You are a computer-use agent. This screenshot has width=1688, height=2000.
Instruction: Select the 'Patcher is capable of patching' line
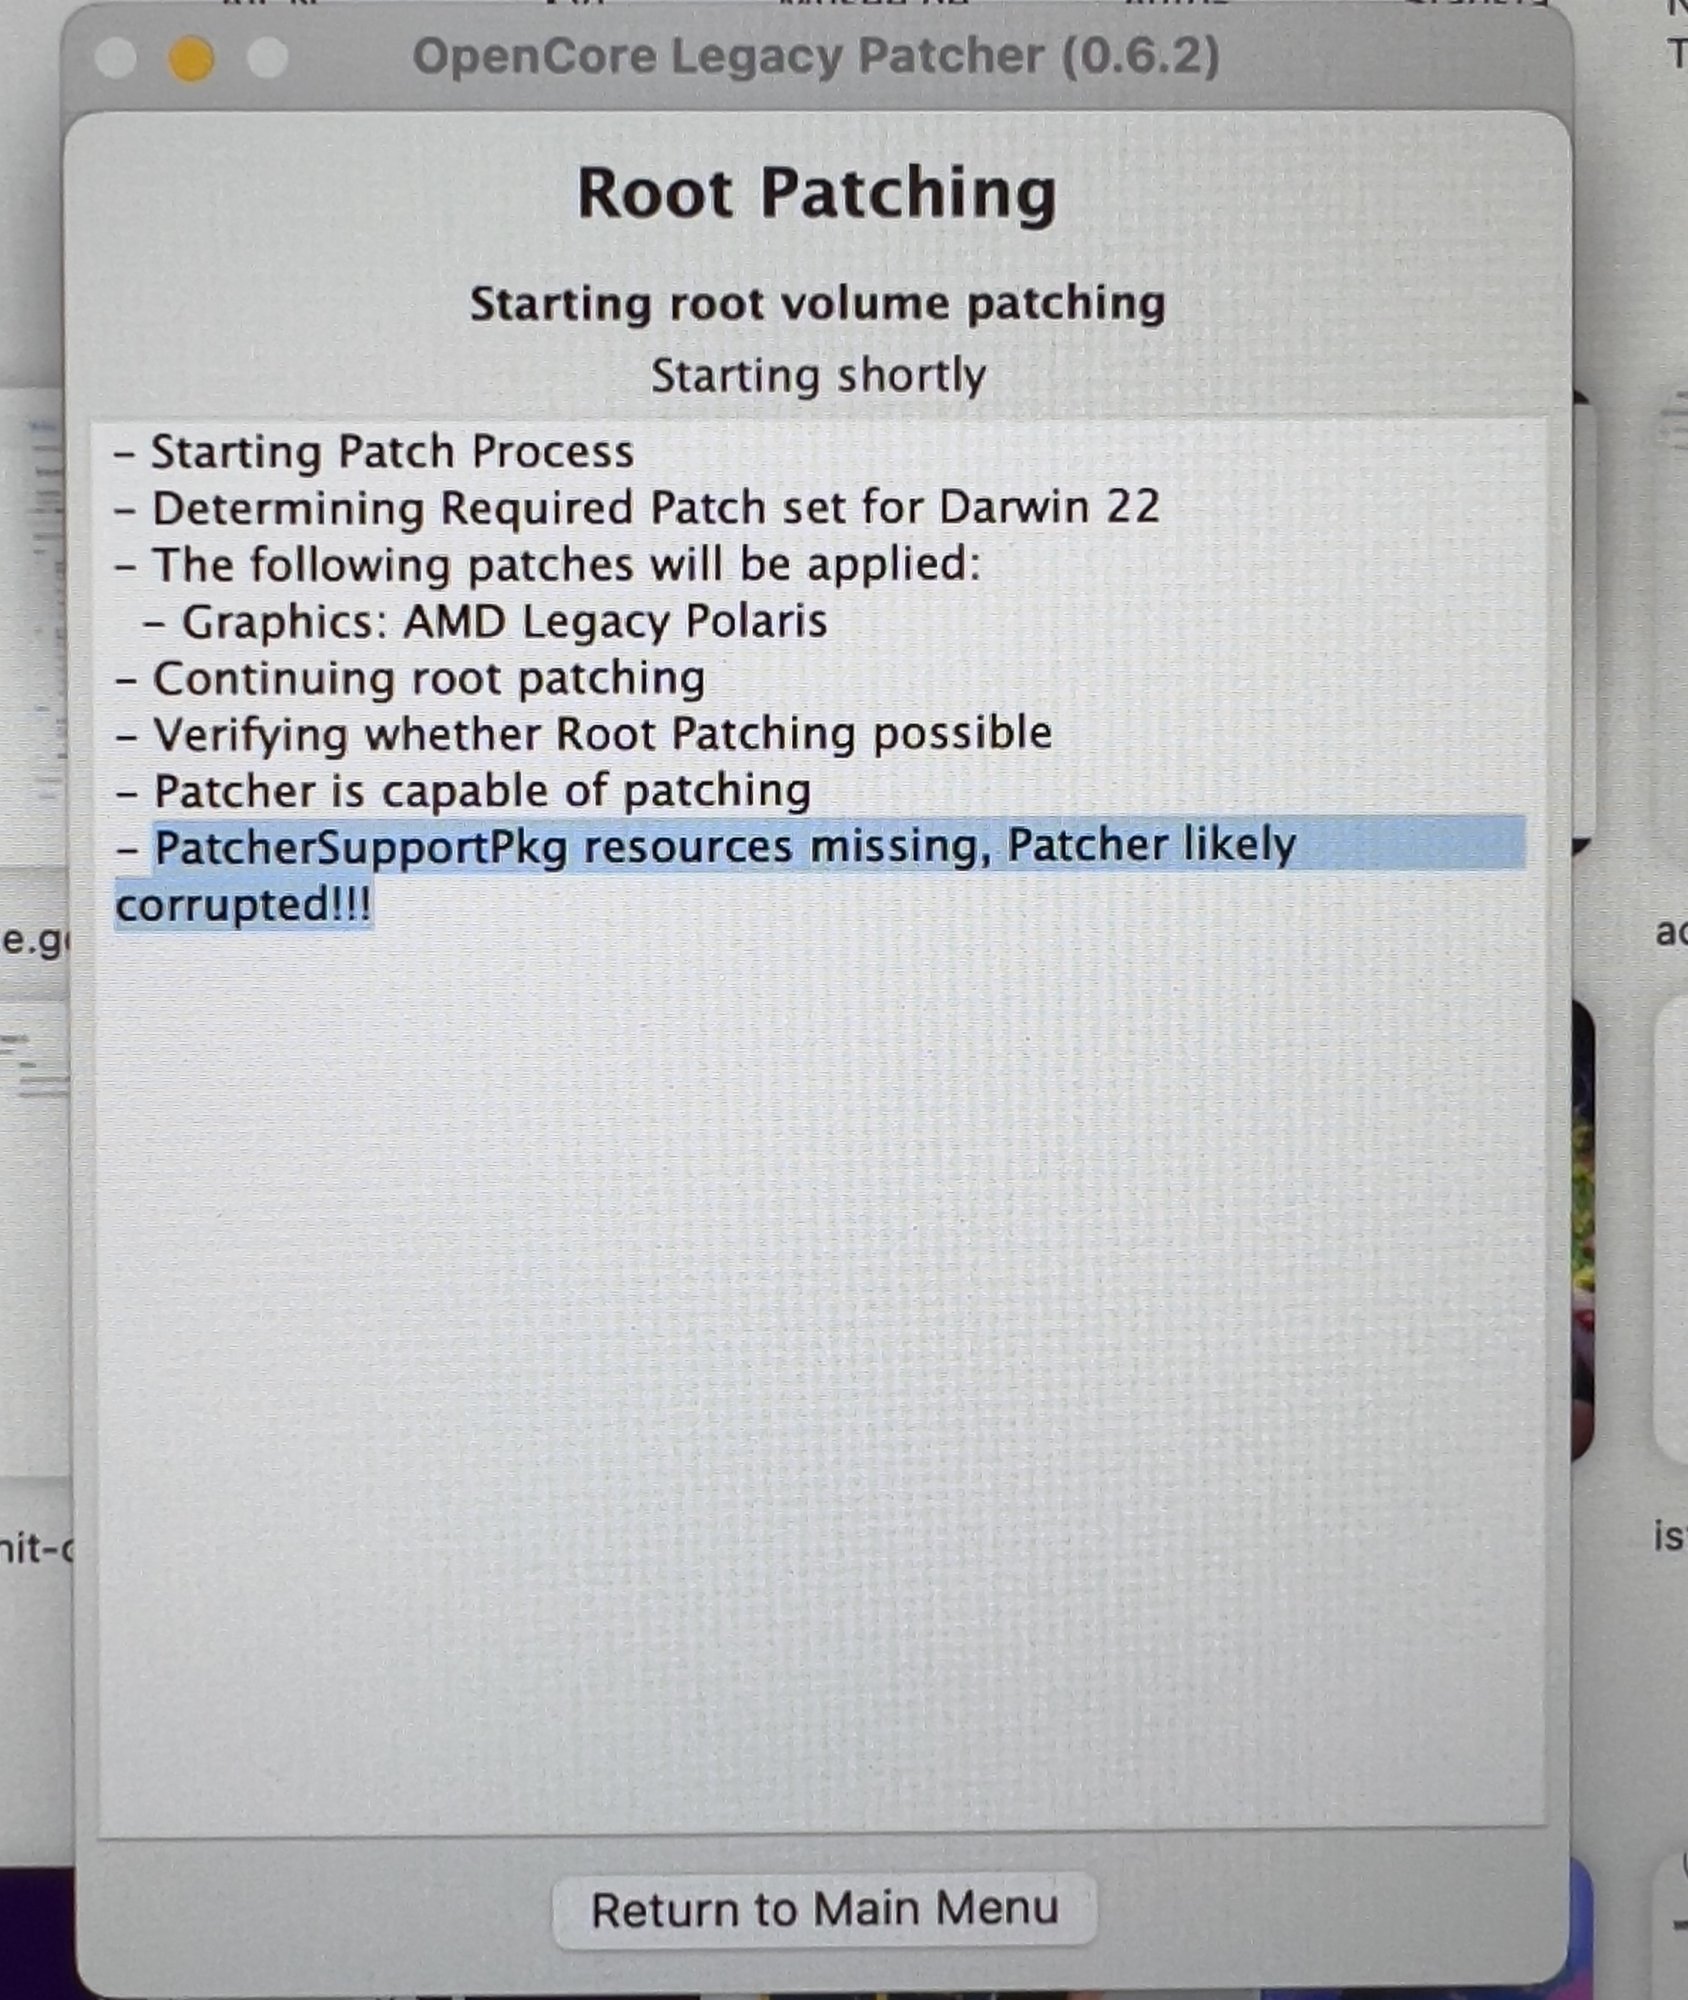[462, 792]
